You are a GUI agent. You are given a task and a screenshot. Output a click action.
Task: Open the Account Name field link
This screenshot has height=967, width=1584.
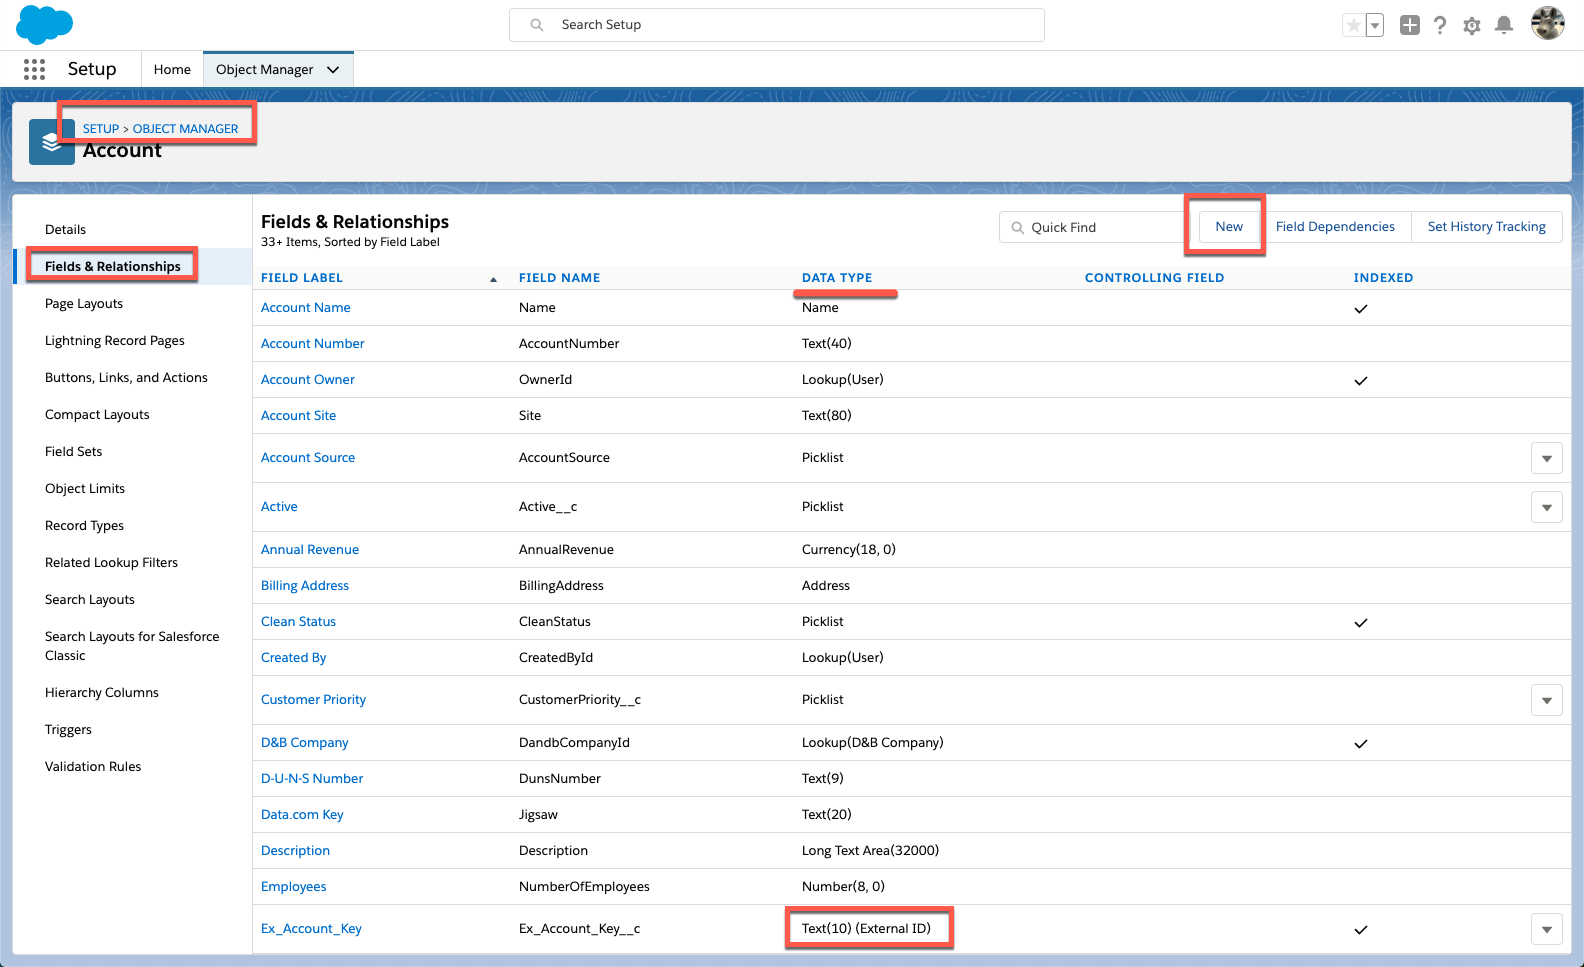click(306, 308)
